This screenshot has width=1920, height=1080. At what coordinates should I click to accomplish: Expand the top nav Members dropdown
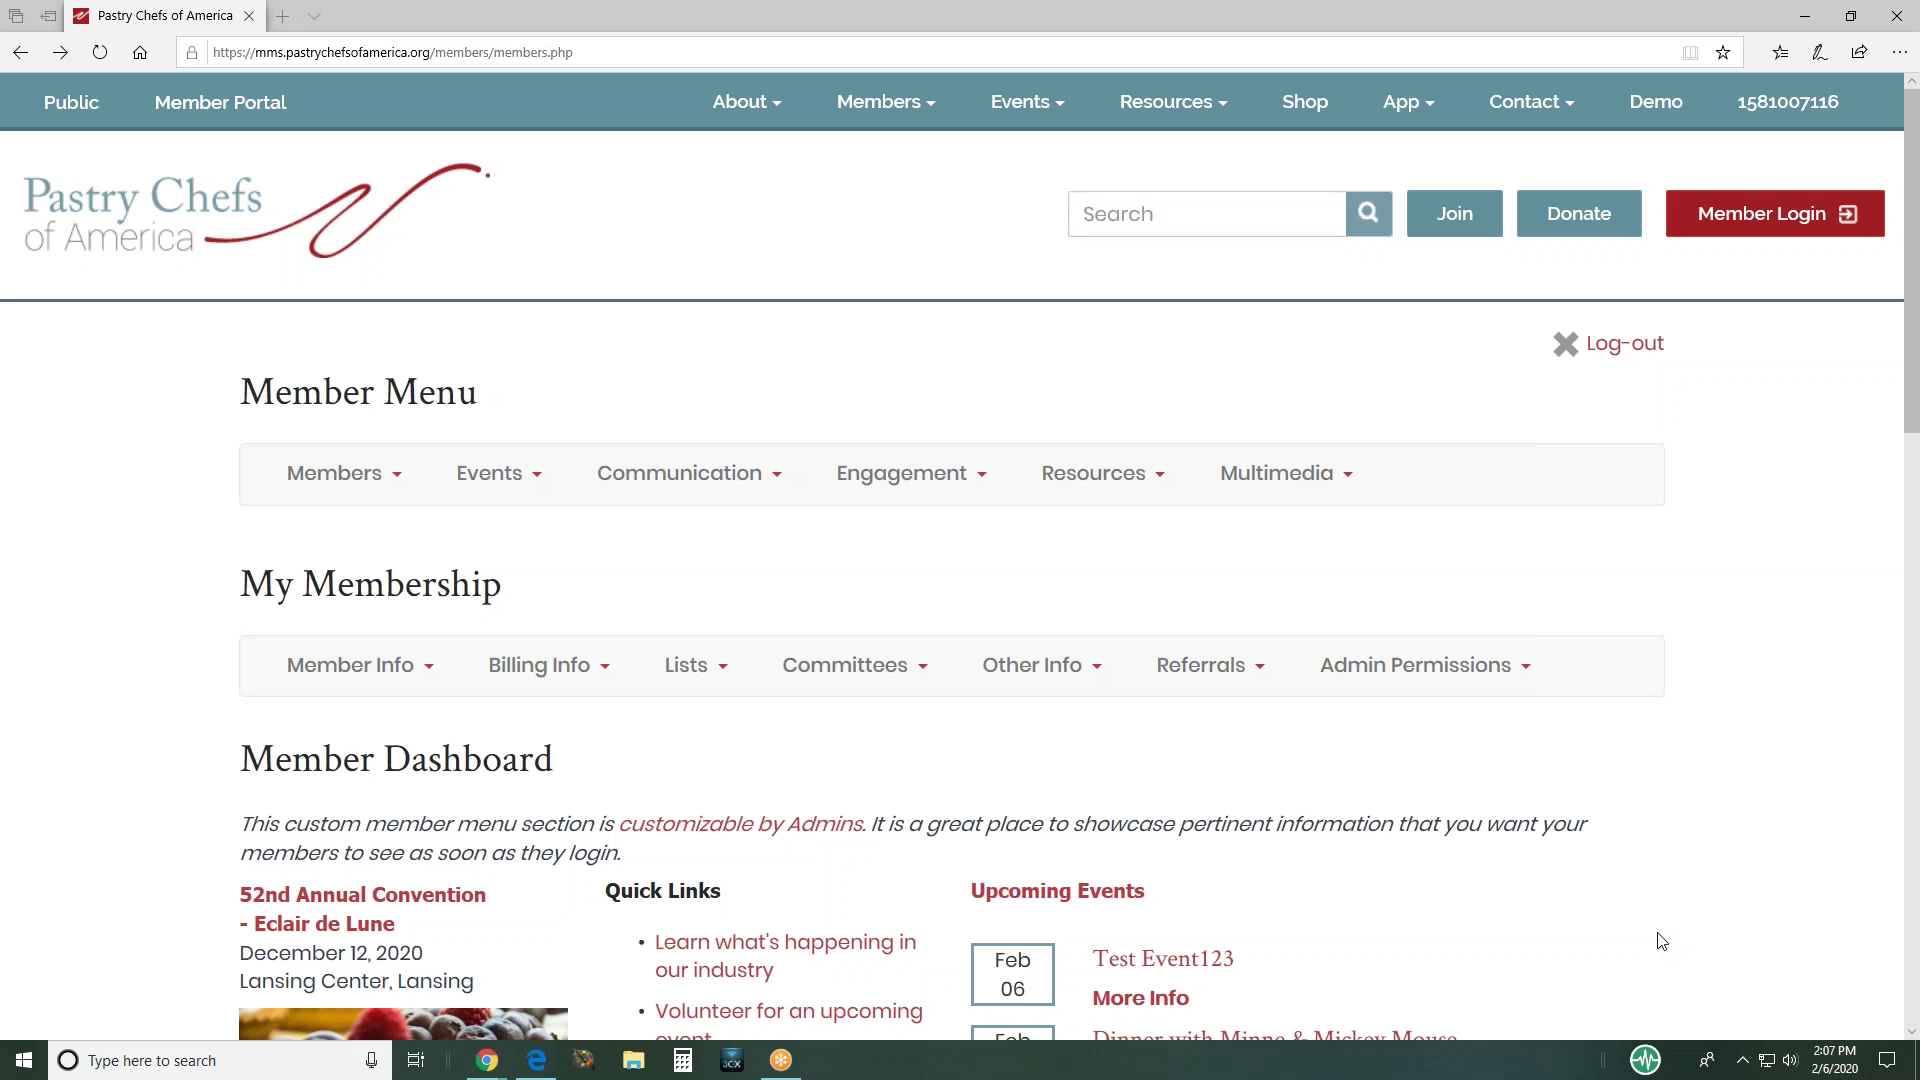click(886, 102)
